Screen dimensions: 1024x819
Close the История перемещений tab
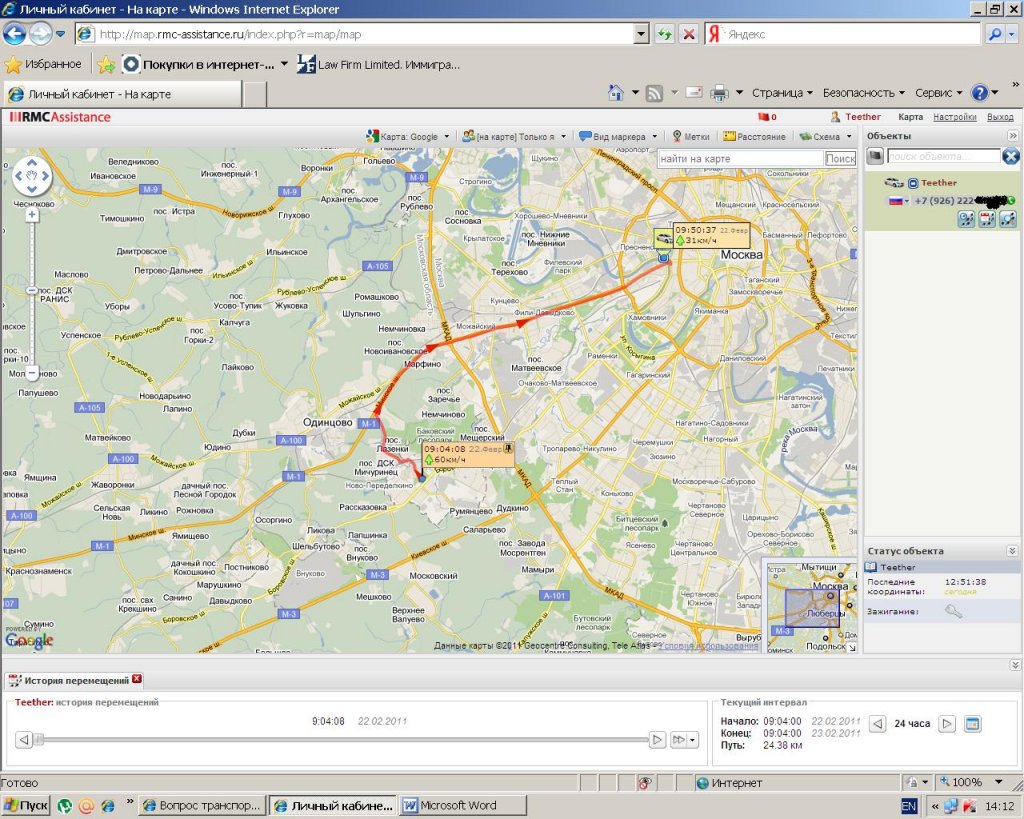[136, 679]
